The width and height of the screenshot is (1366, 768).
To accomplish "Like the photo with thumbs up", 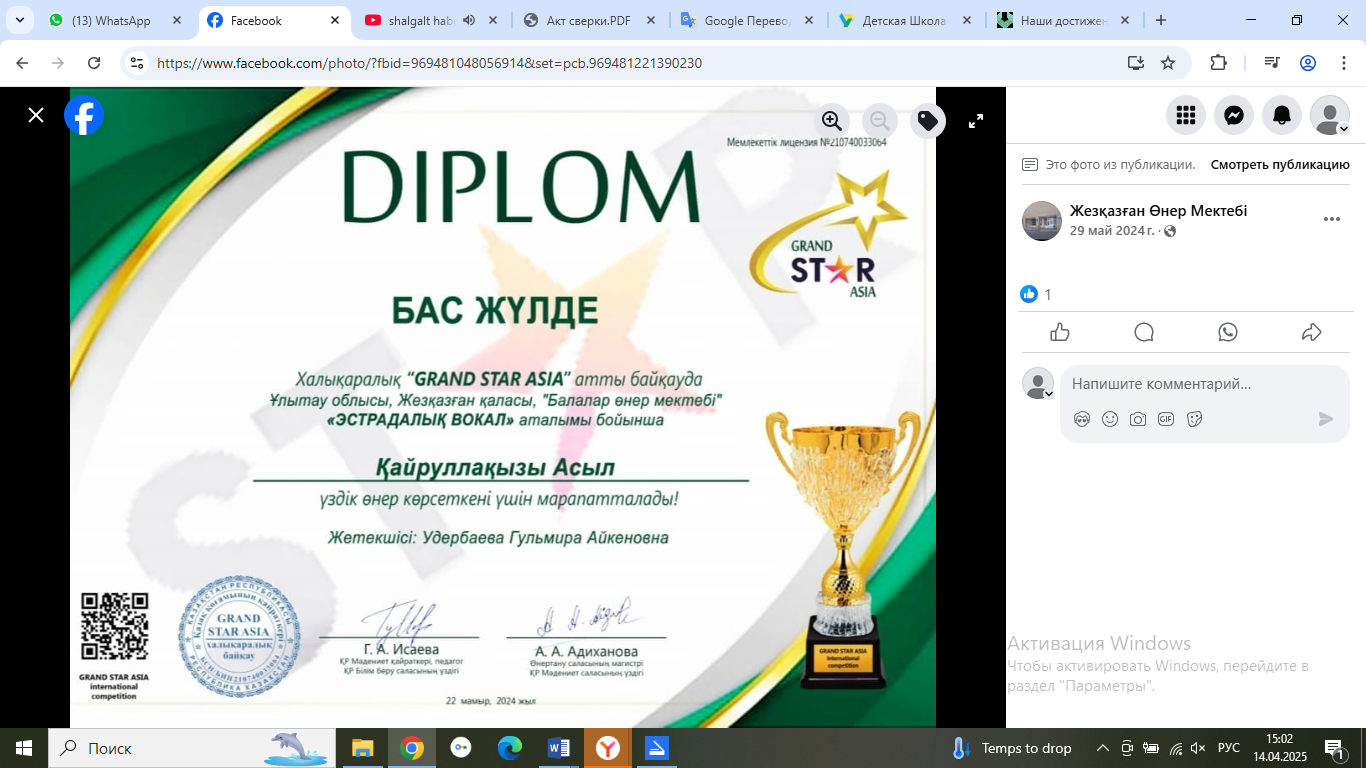I will pyautogui.click(x=1060, y=333).
